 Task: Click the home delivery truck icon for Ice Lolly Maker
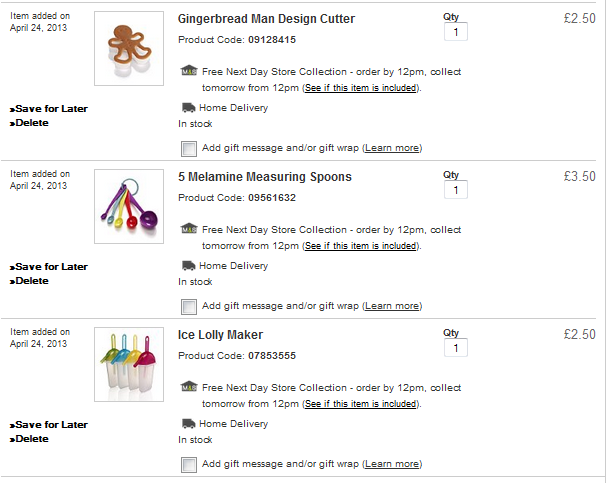188,424
